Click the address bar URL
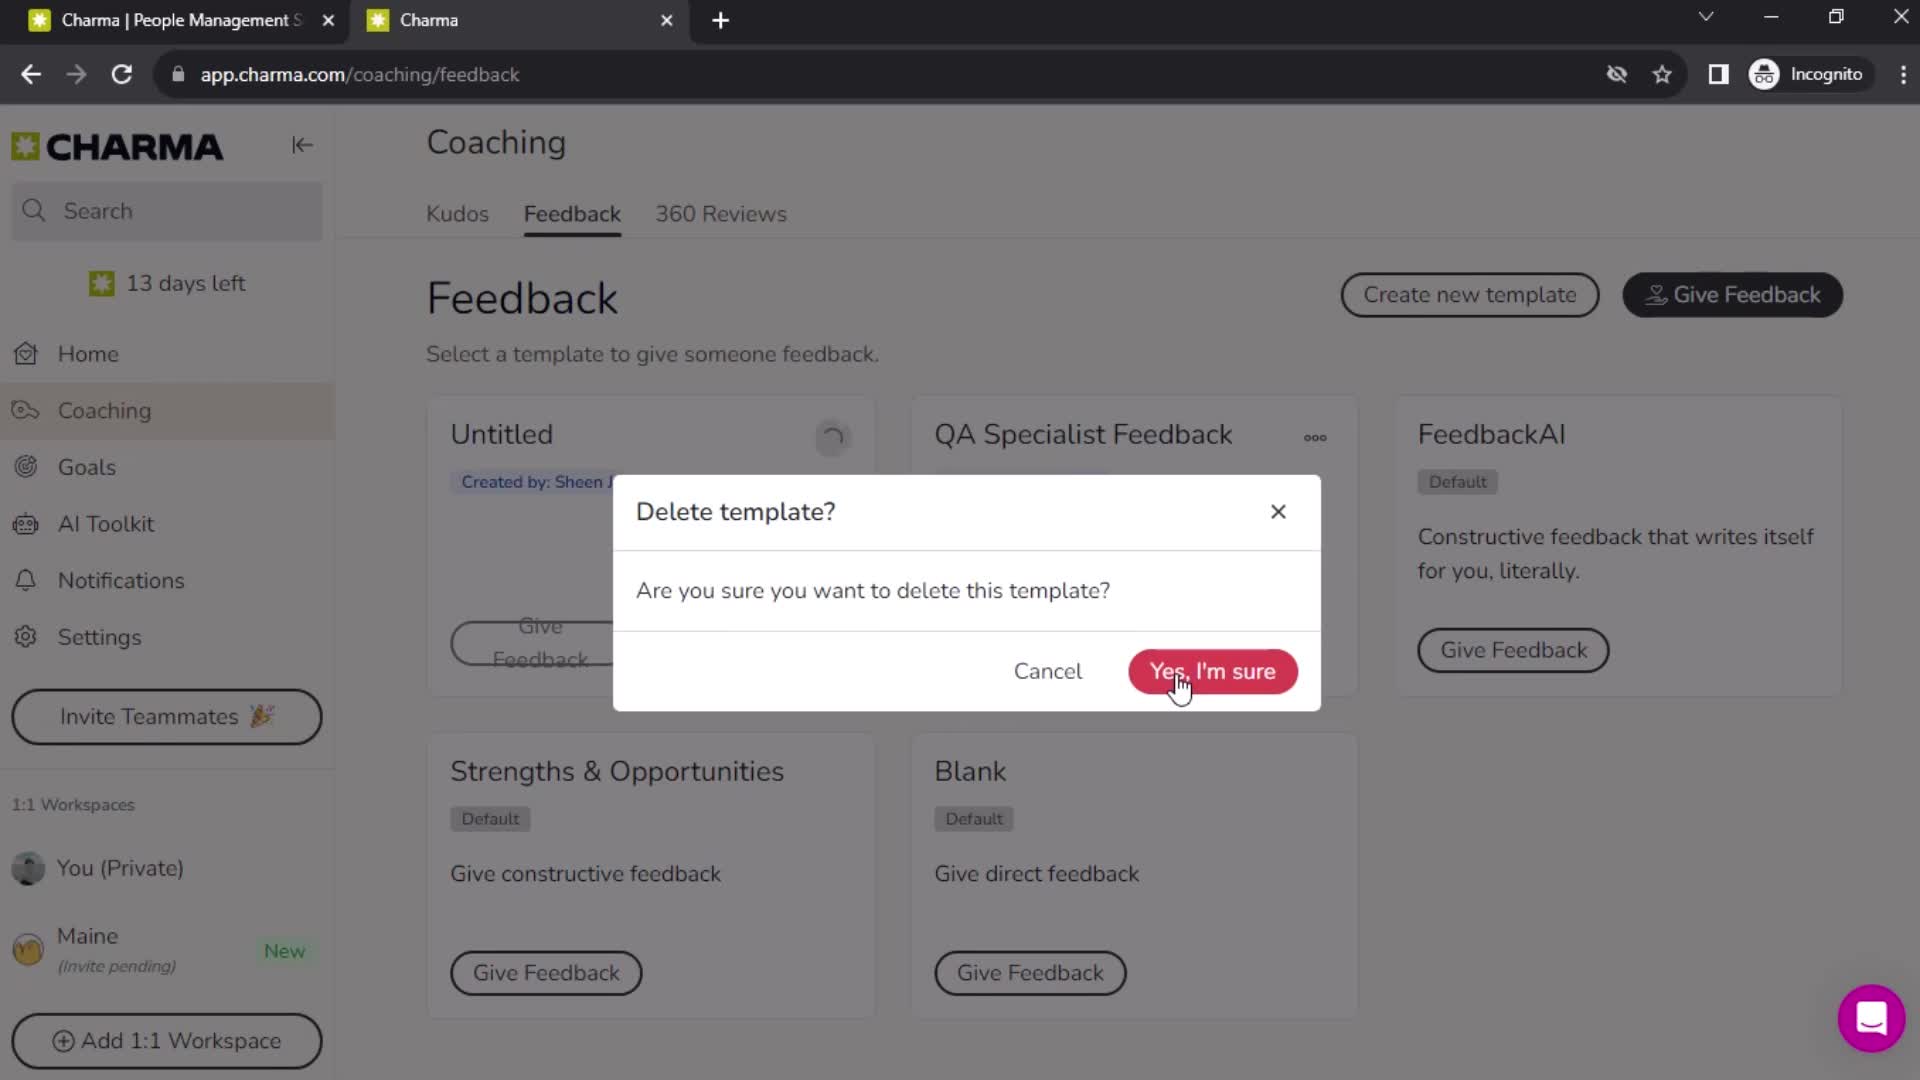This screenshot has height=1080, width=1920. coord(360,75)
